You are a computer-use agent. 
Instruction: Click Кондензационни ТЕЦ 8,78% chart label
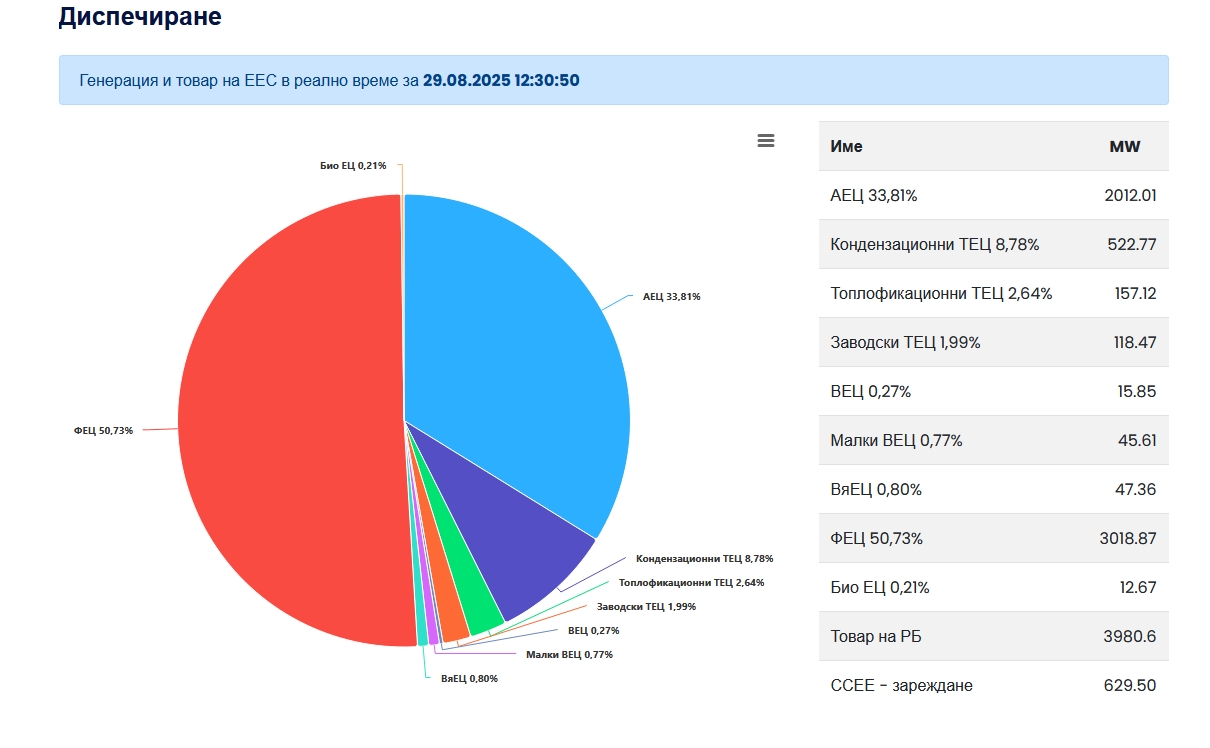pyautogui.click(x=704, y=559)
